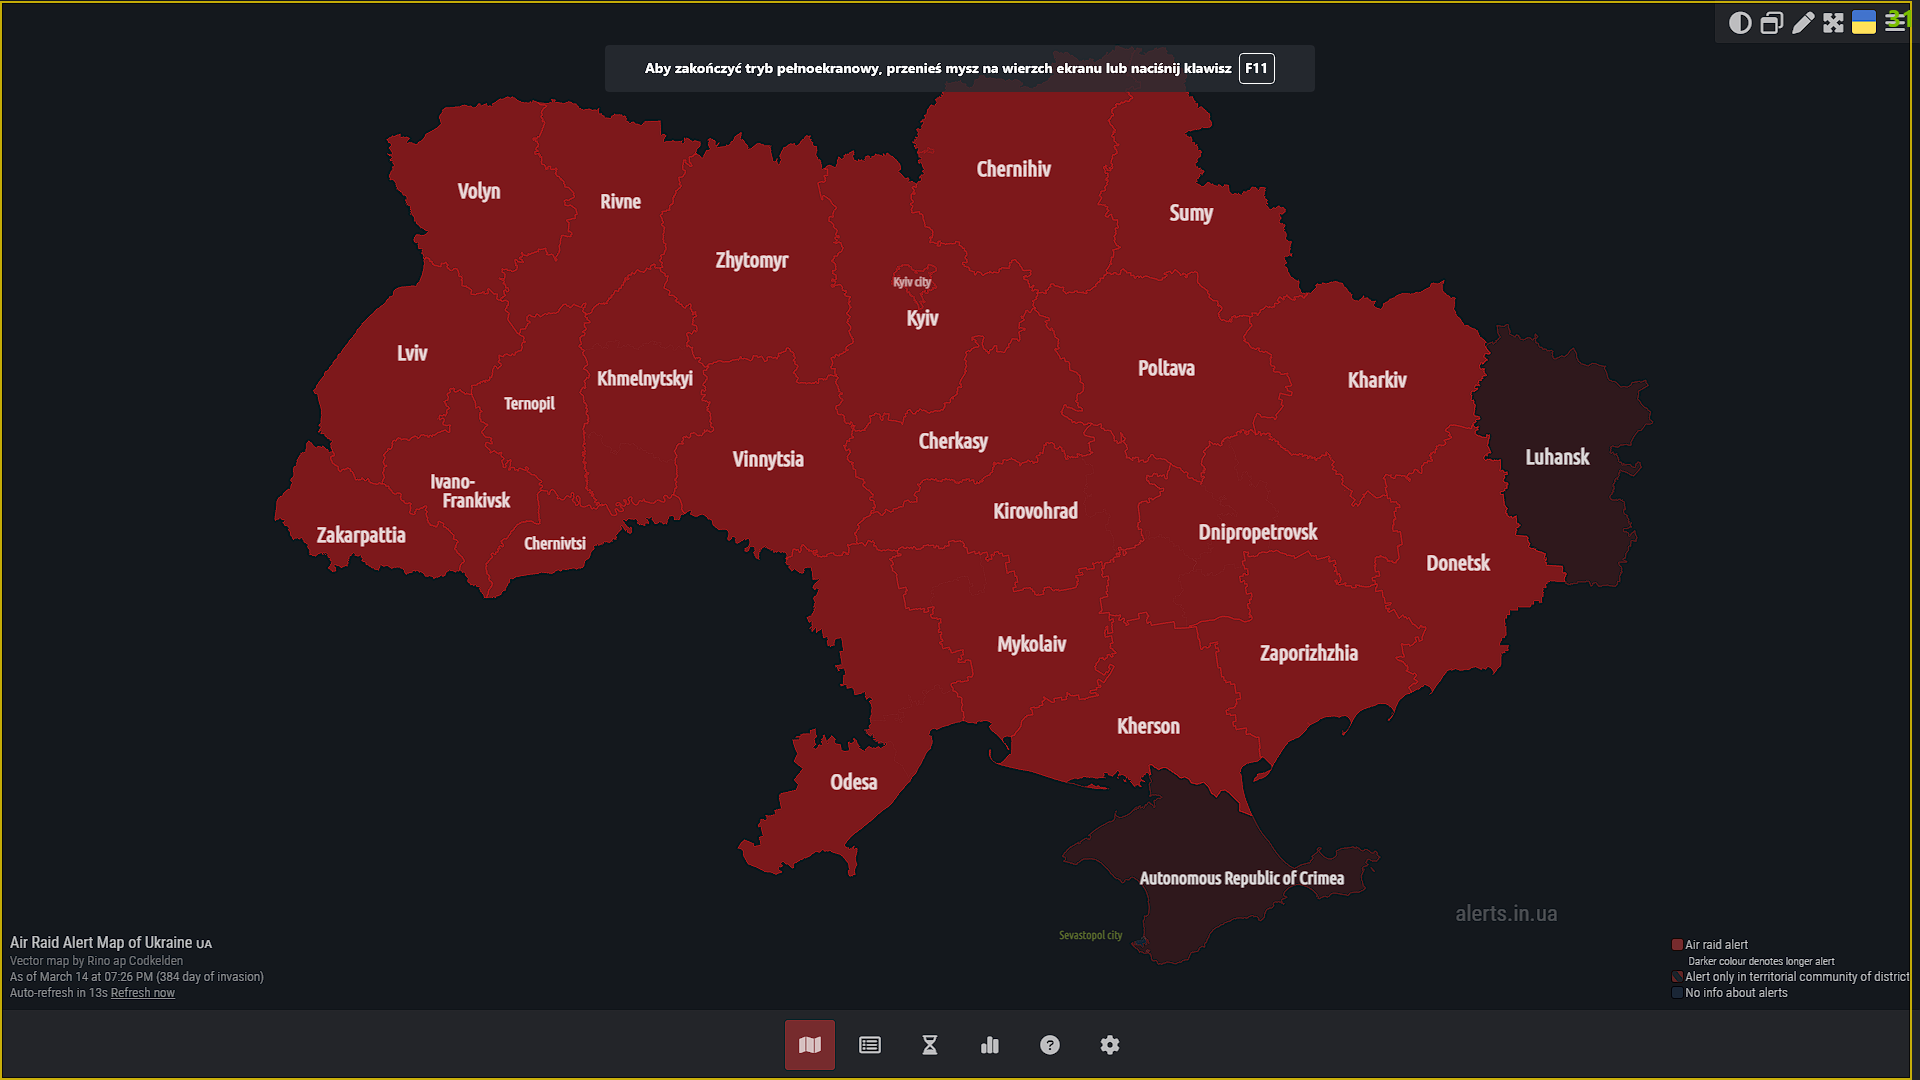Open the list view tab
Screen dimensions: 1920x1080
coord(870,1045)
